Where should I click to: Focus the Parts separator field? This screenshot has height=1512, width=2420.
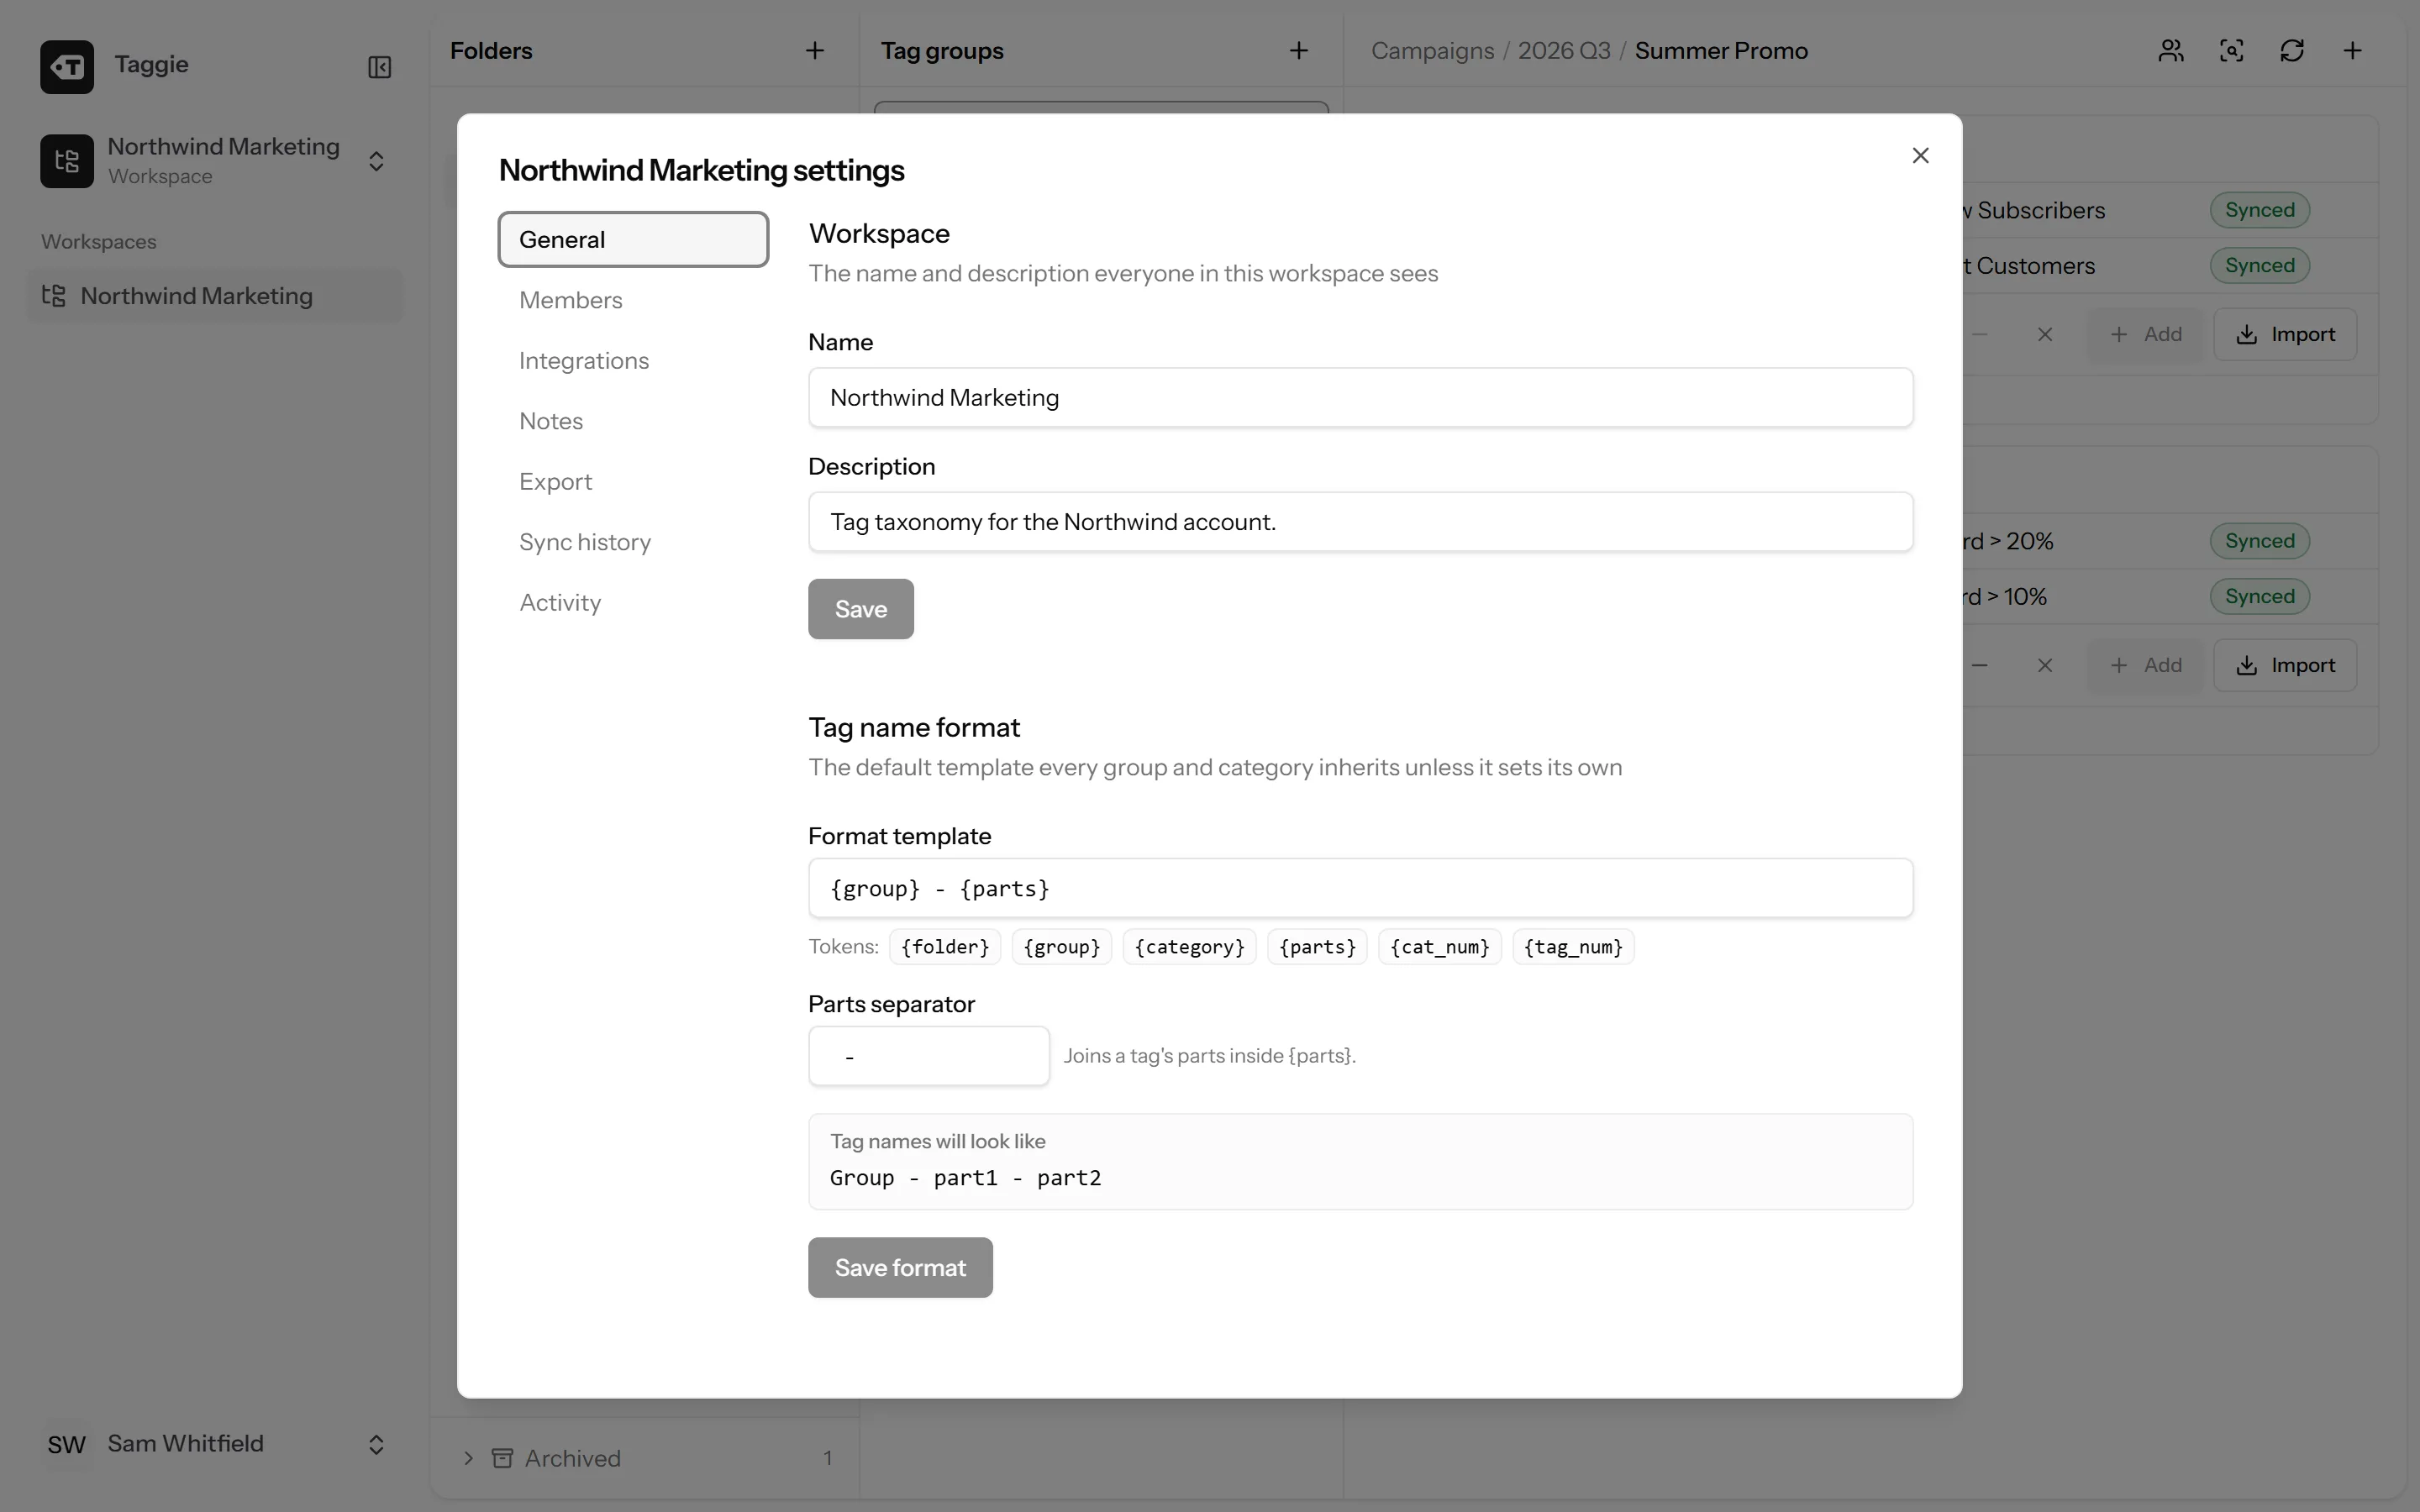(x=929, y=1056)
